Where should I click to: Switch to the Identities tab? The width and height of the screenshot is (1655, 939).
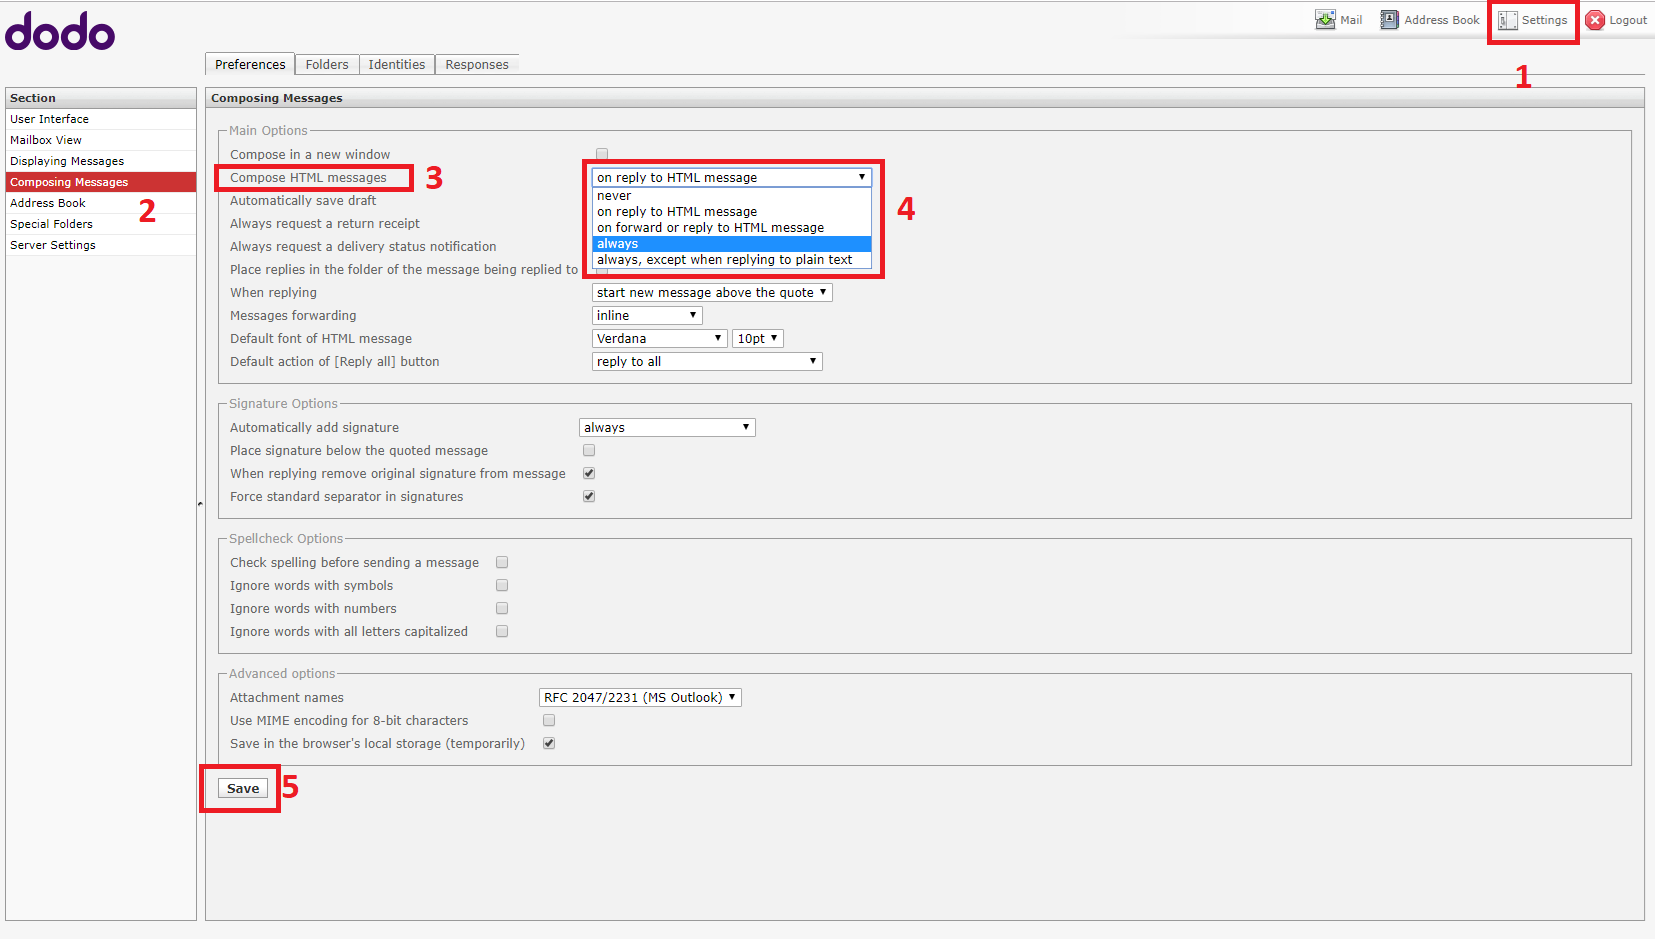coord(396,64)
